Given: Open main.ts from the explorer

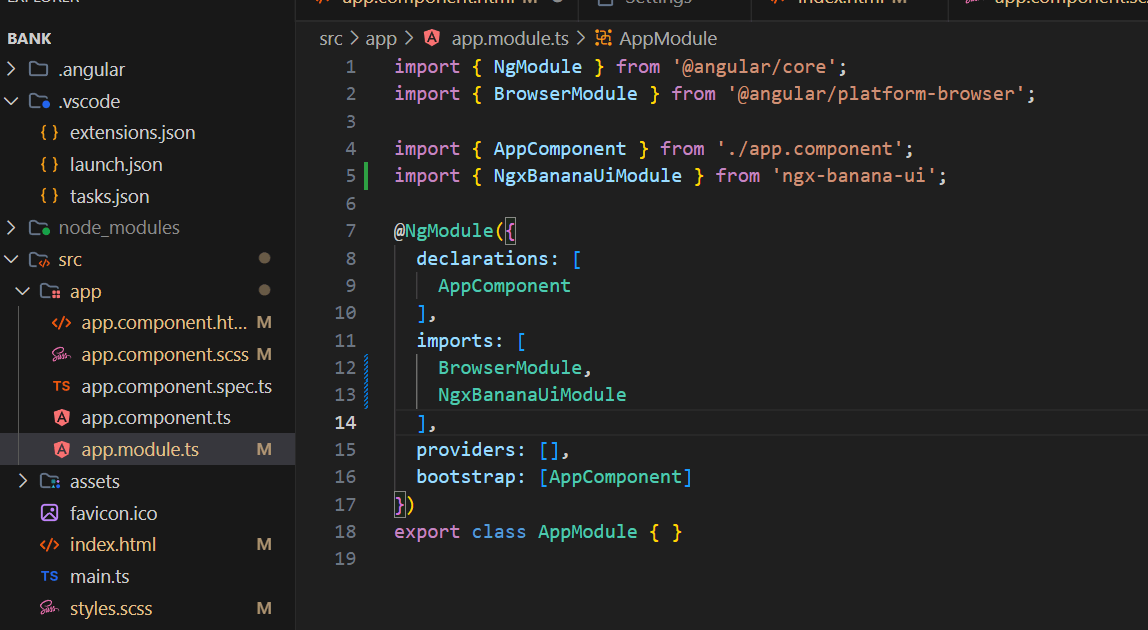Looking at the screenshot, I should point(100,577).
